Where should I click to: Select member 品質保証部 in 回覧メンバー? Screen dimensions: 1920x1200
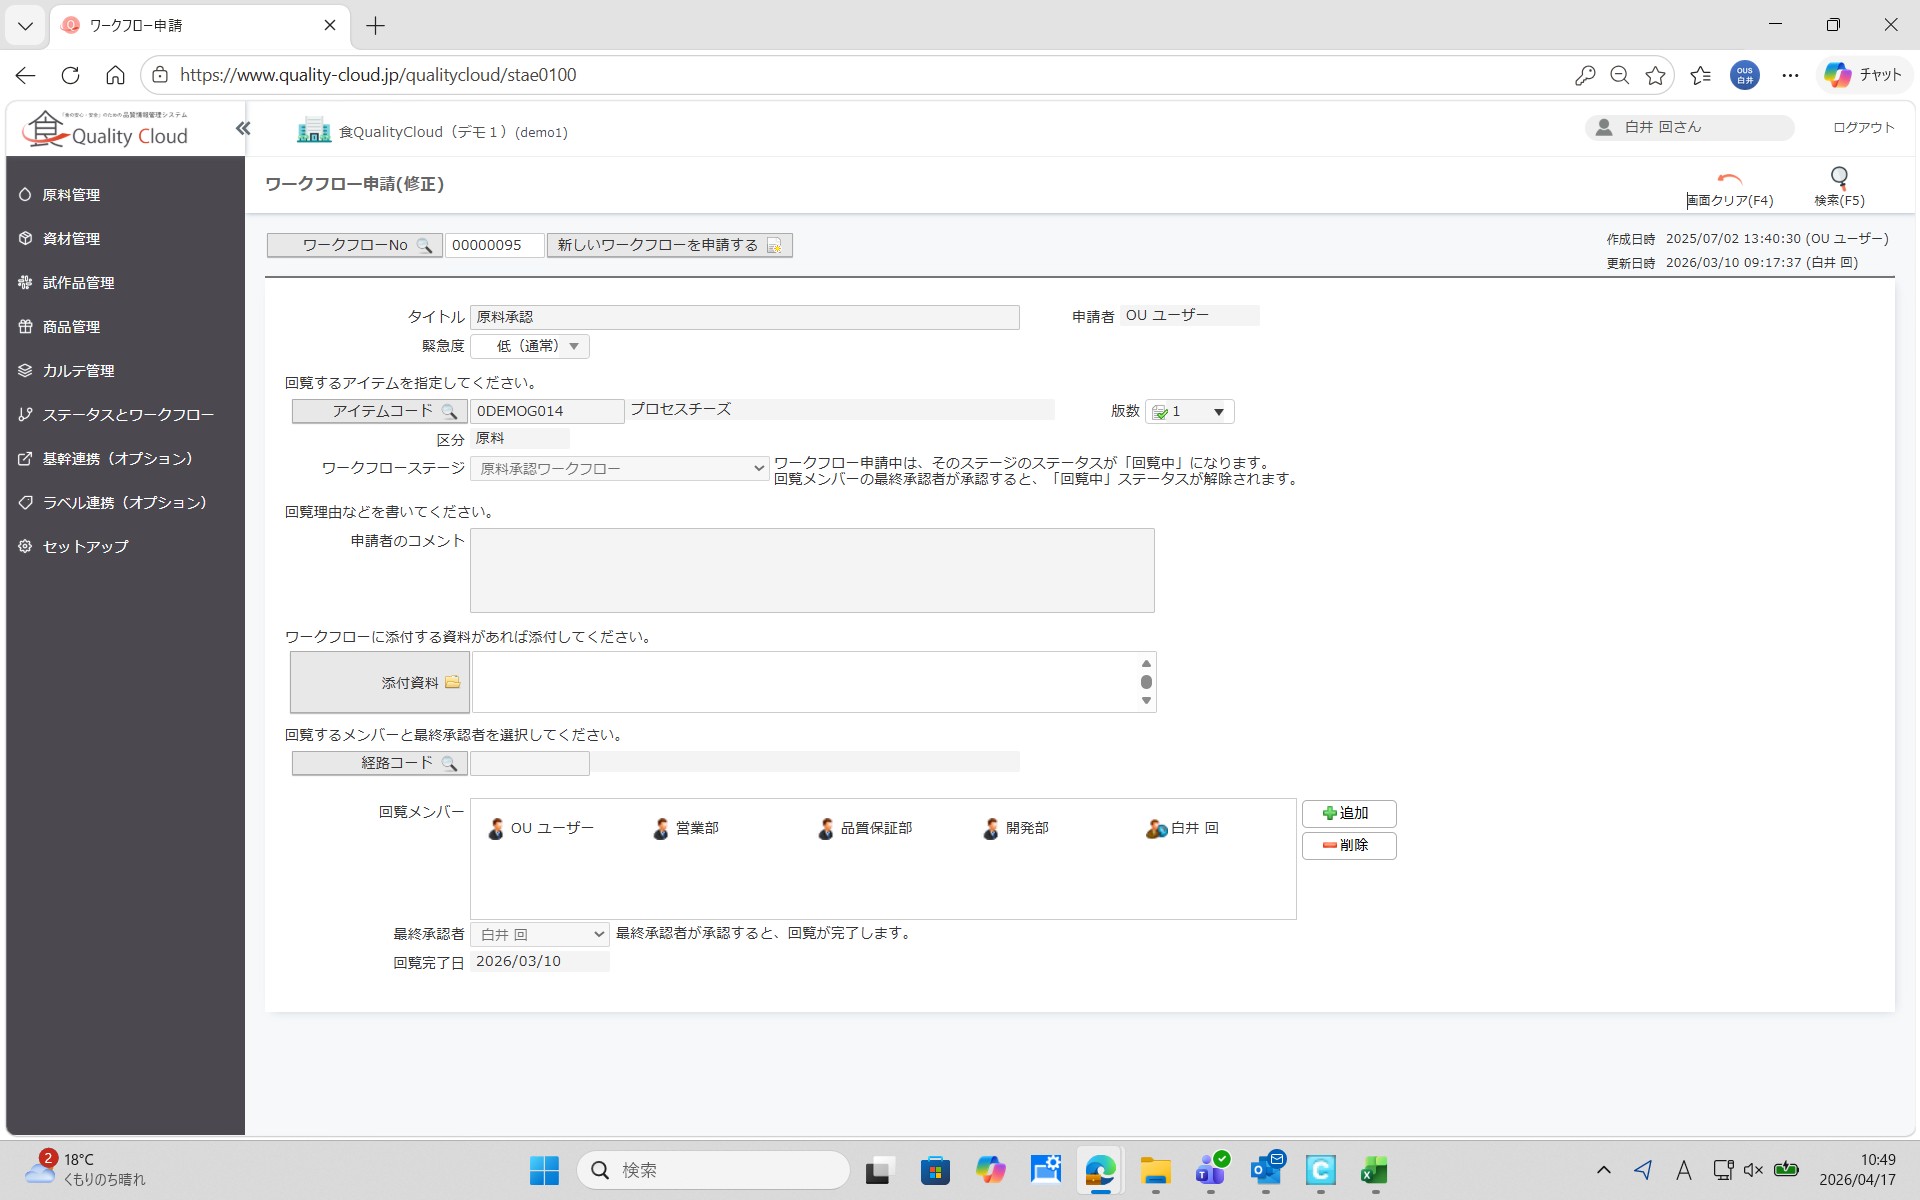(x=865, y=828)
